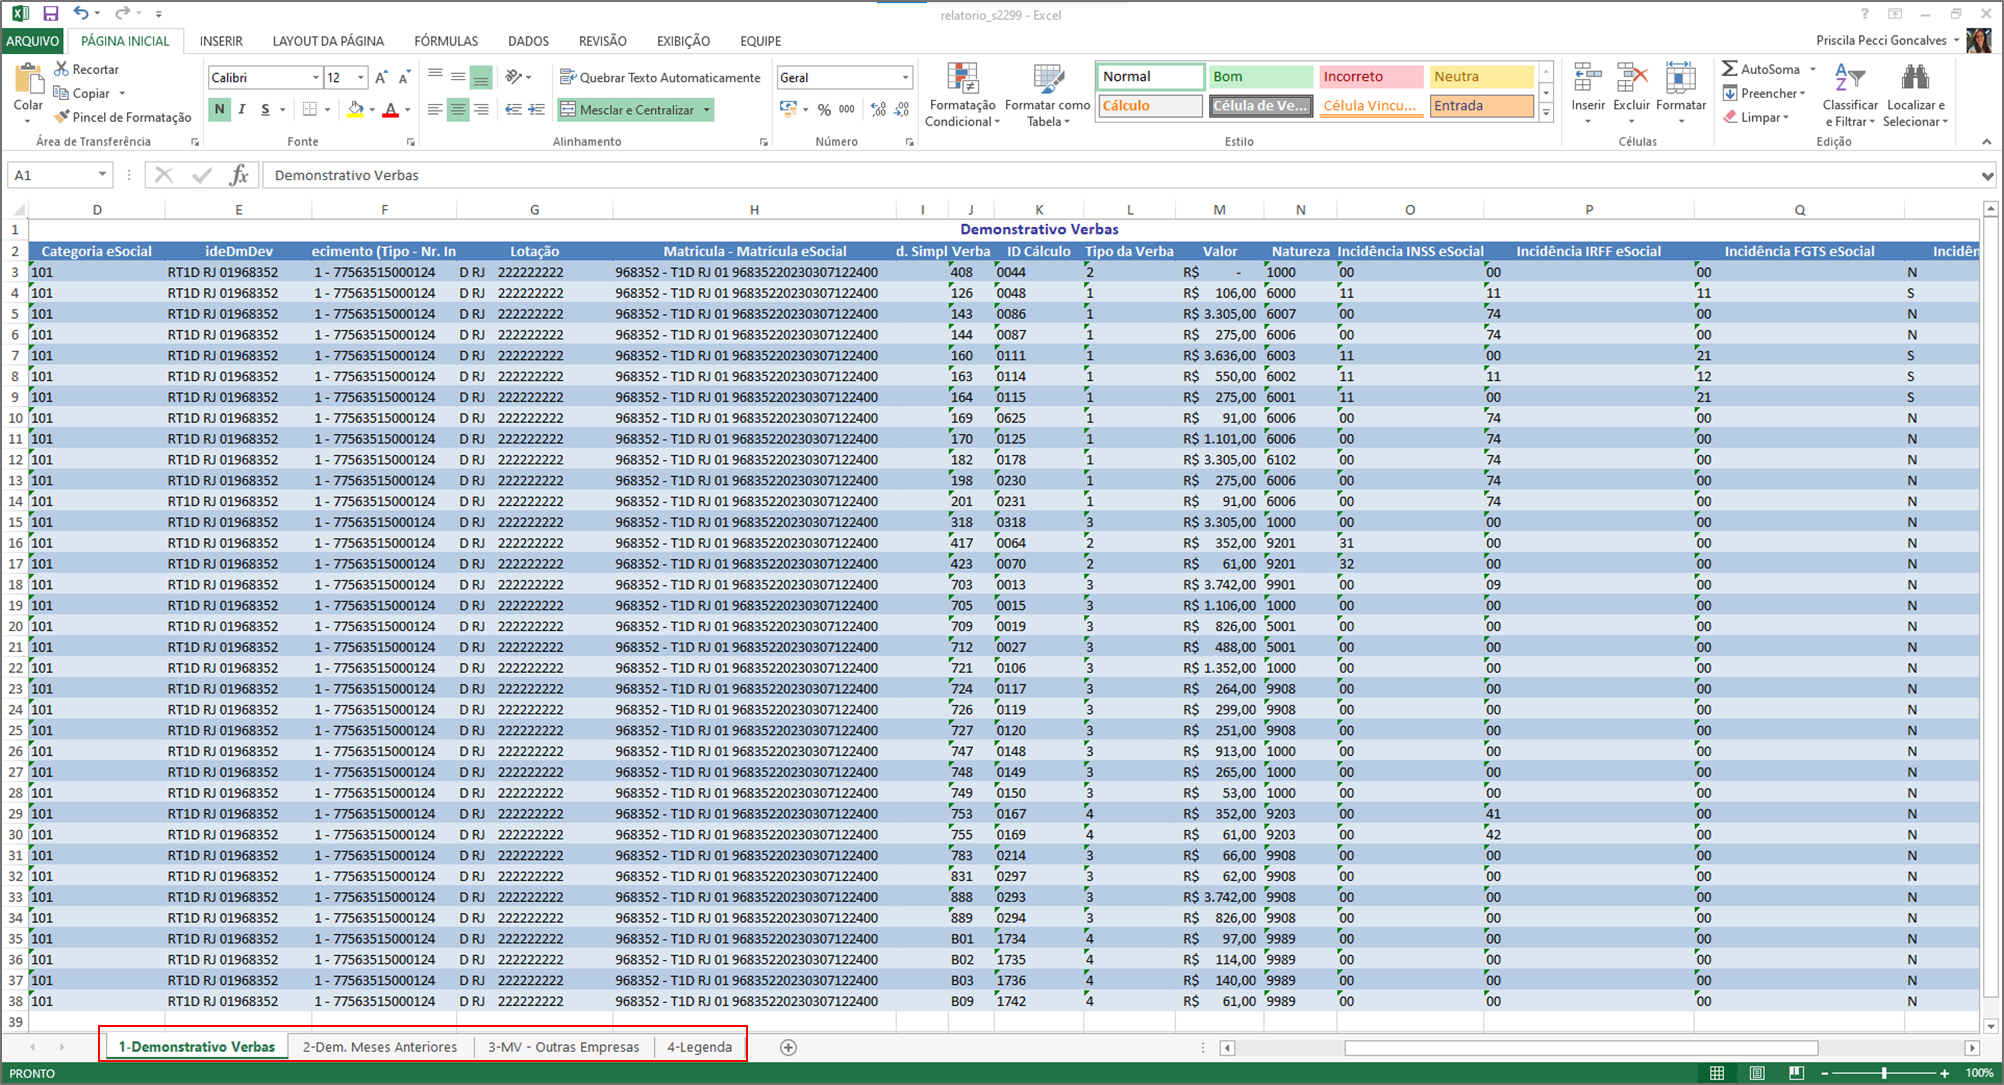
Task: Toggle Italic formatting button
Action: [x=242, y=110]
